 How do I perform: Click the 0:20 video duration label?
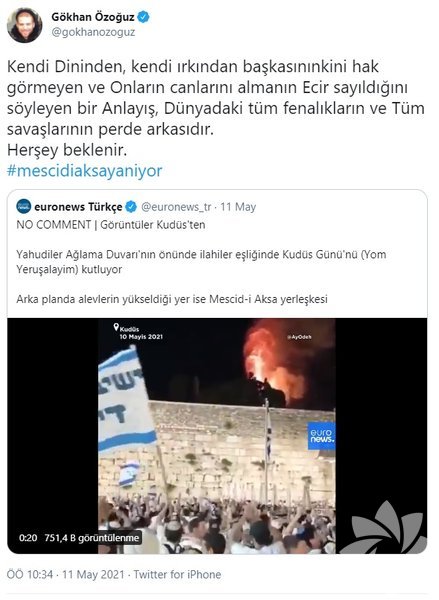[x=28, y=538]
